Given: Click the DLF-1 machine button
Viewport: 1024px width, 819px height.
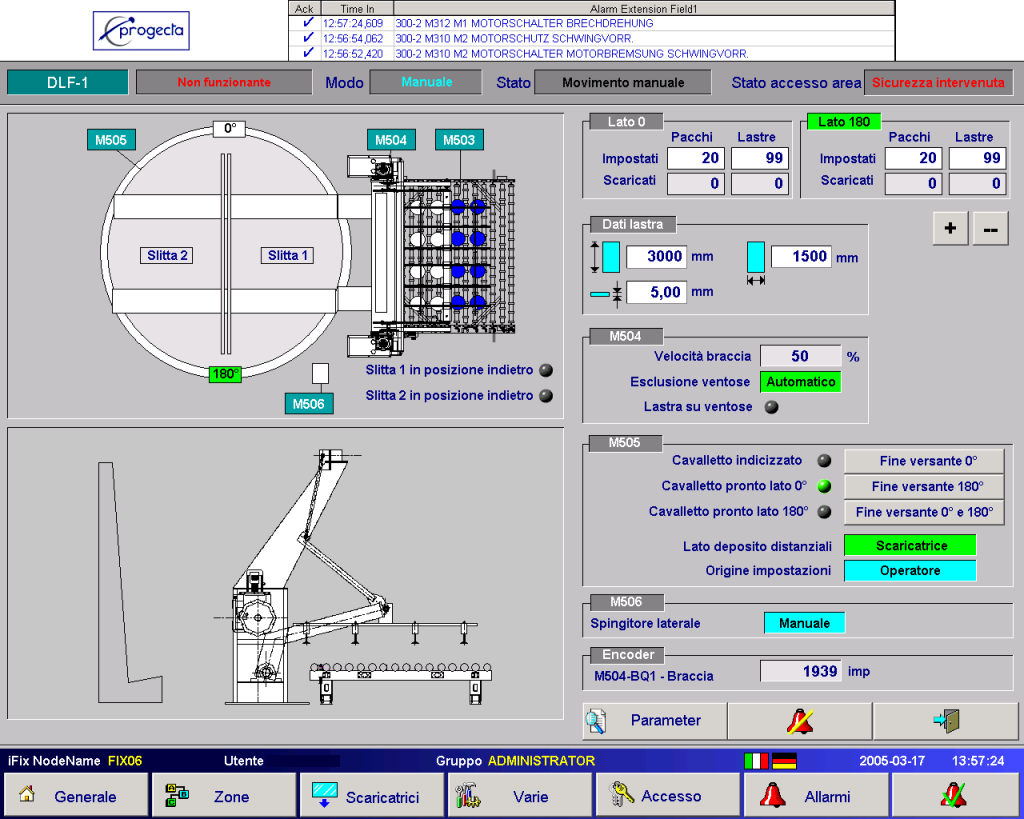Looking at the screenshot, I should coord(68,82).
